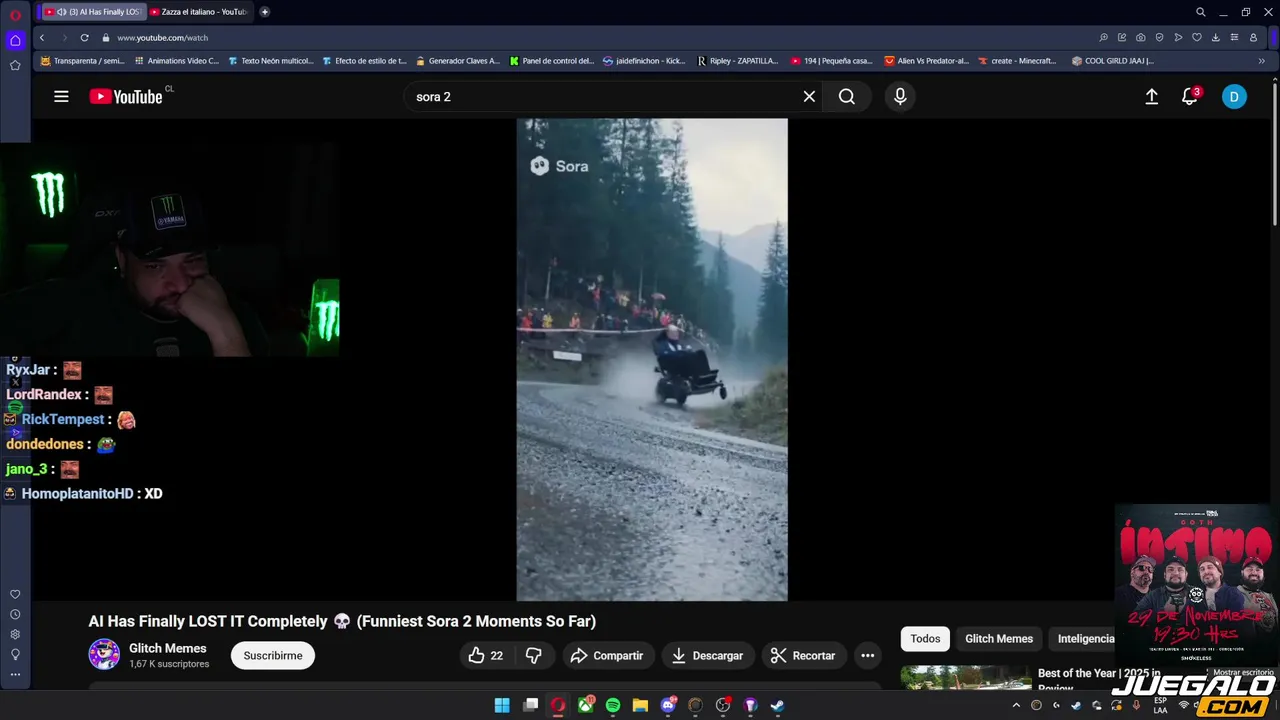
Task: Open the 'Texto Neón multicol...' bookmark
Action: (270, 61)
